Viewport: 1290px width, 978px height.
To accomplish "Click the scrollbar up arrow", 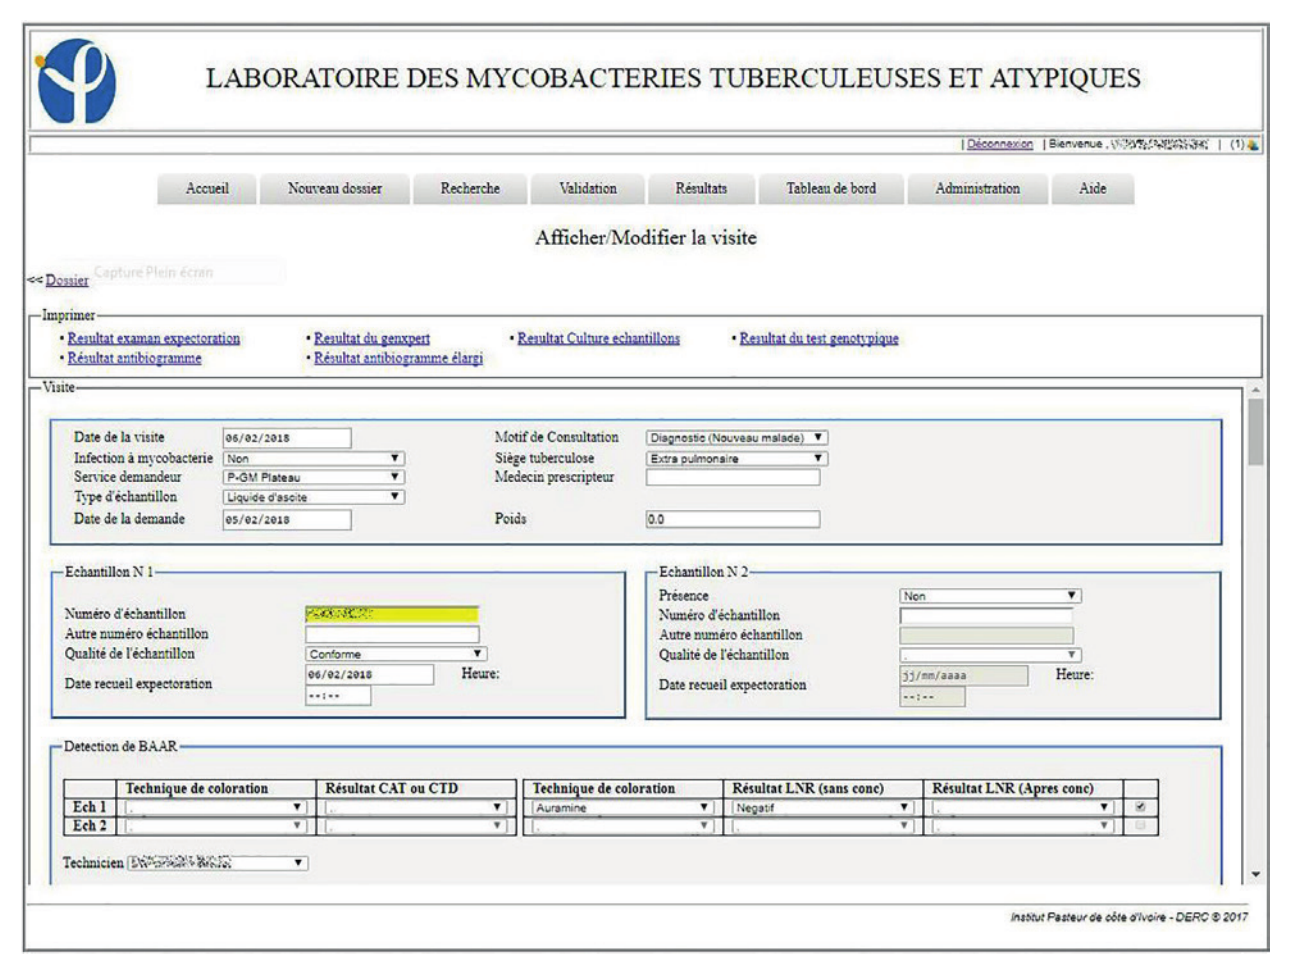I will 1256,389.
